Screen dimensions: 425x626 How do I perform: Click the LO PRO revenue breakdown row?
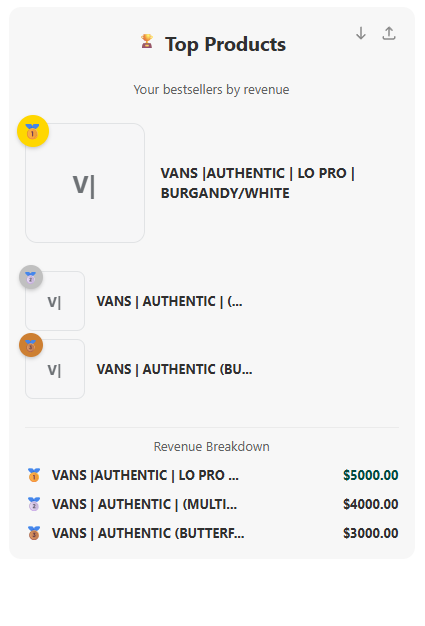click(x=212, y=475)
